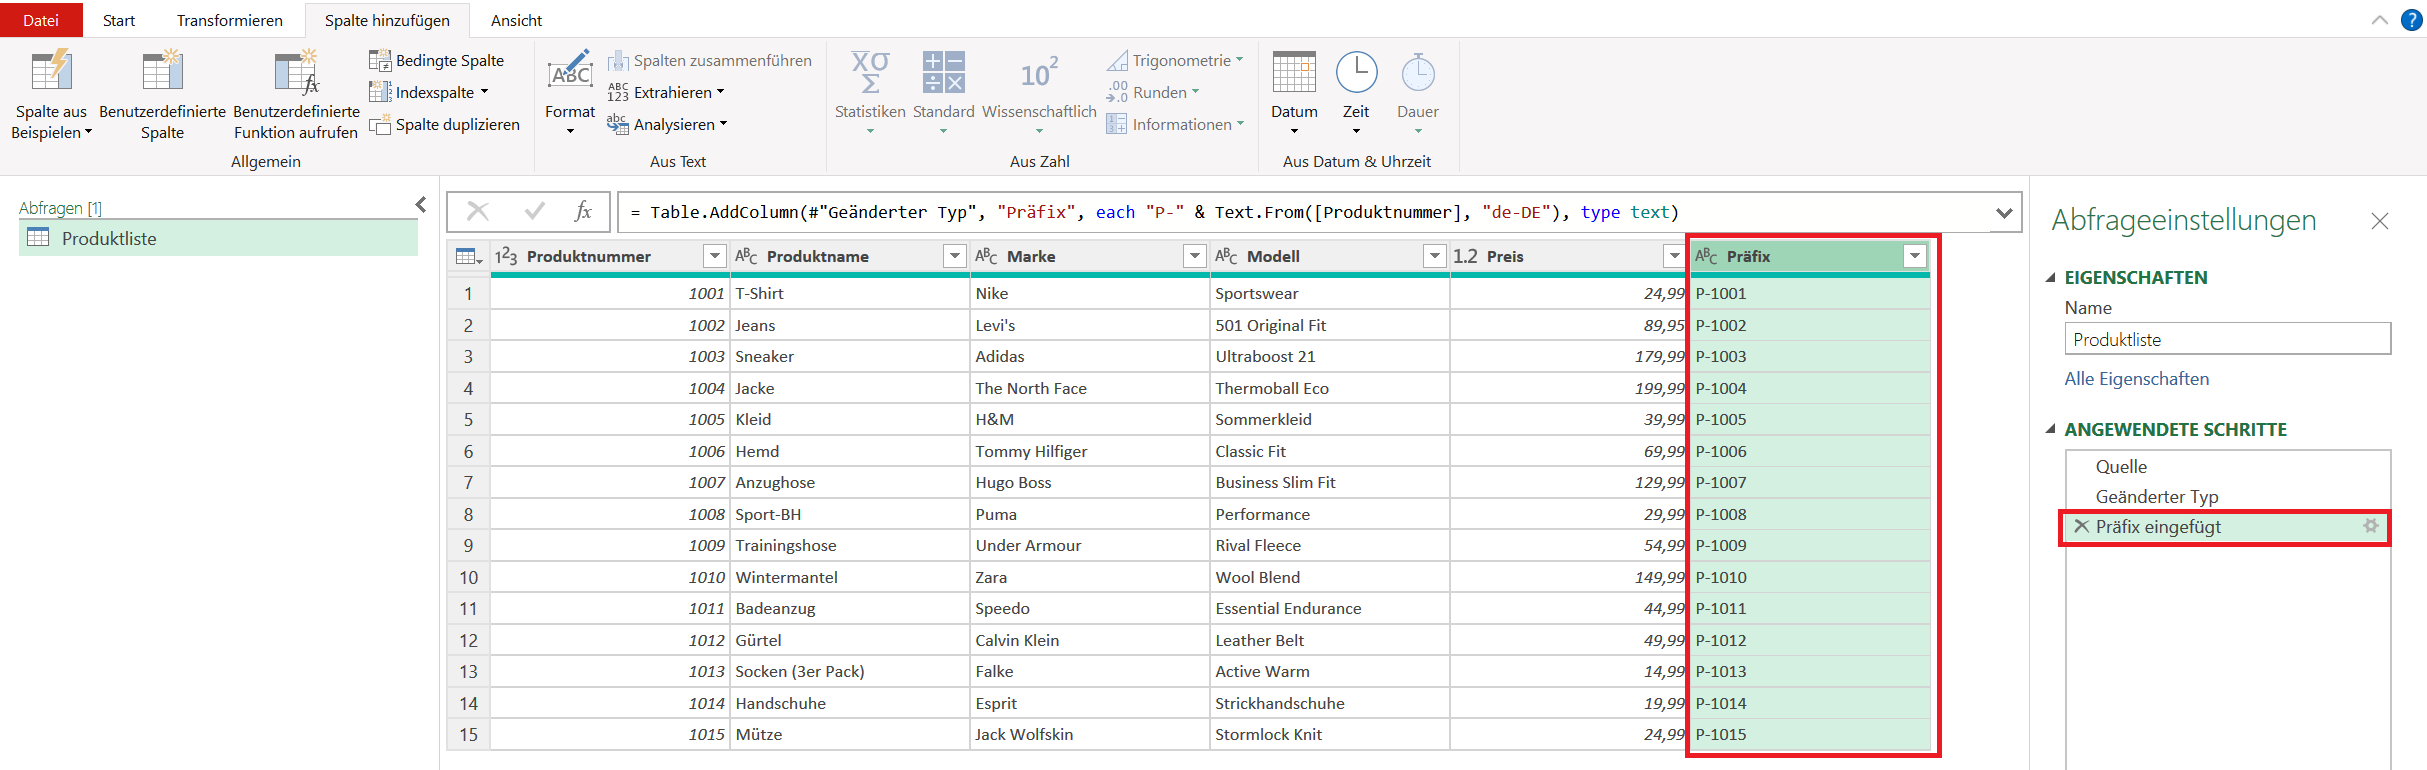The image size is (2427, 770).
Task: Confirm formula with checkmark icon
Action: pyautogui.click(x=535, y=211)
